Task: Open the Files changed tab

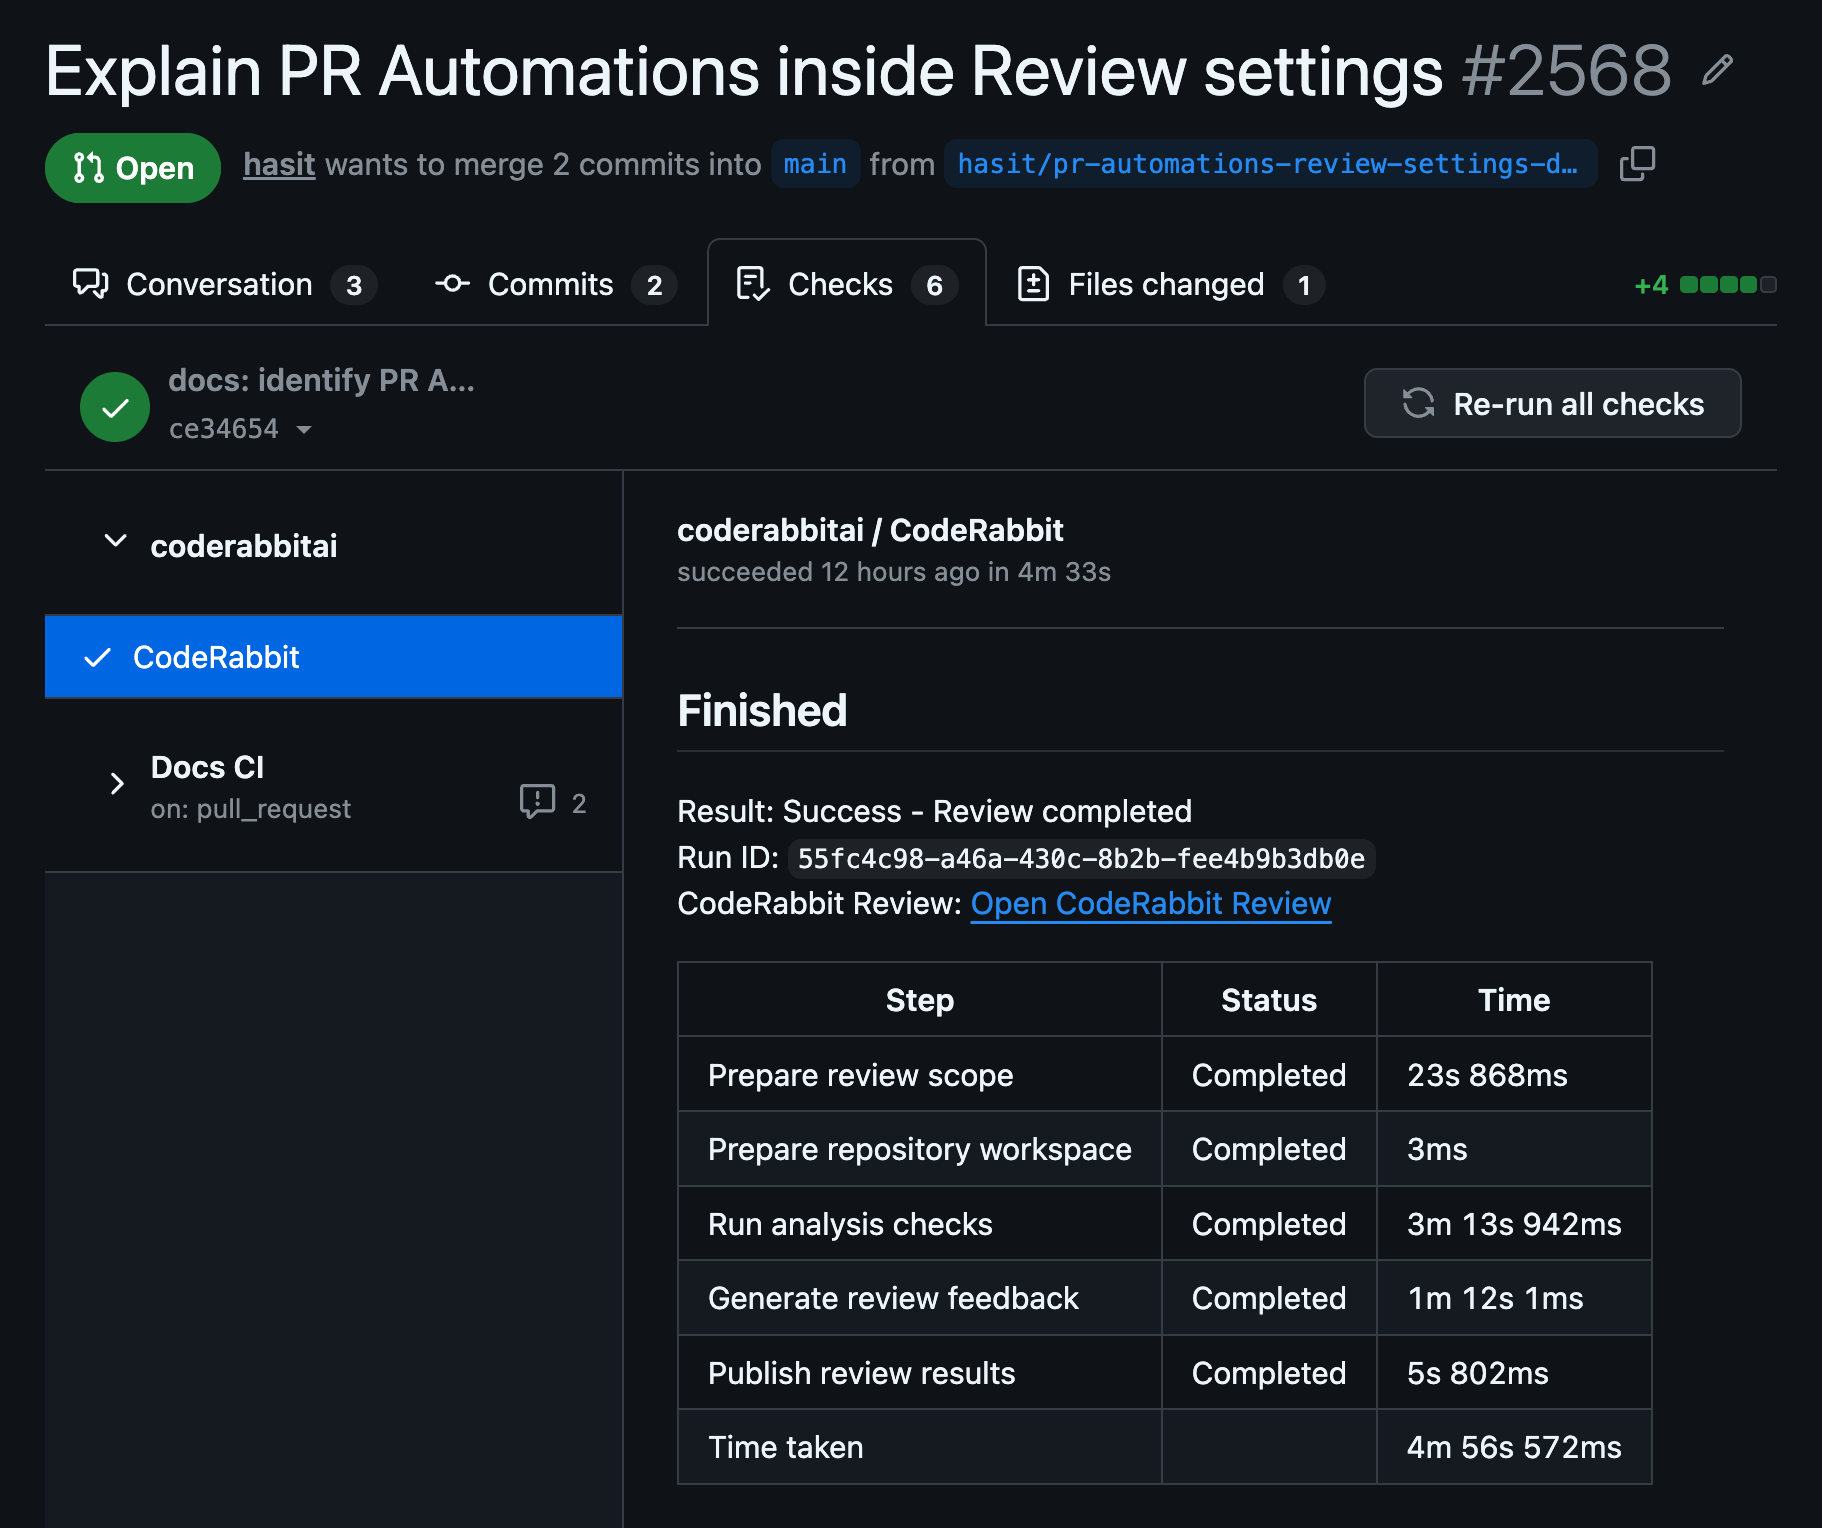Action: click(x=1170, y=284)
